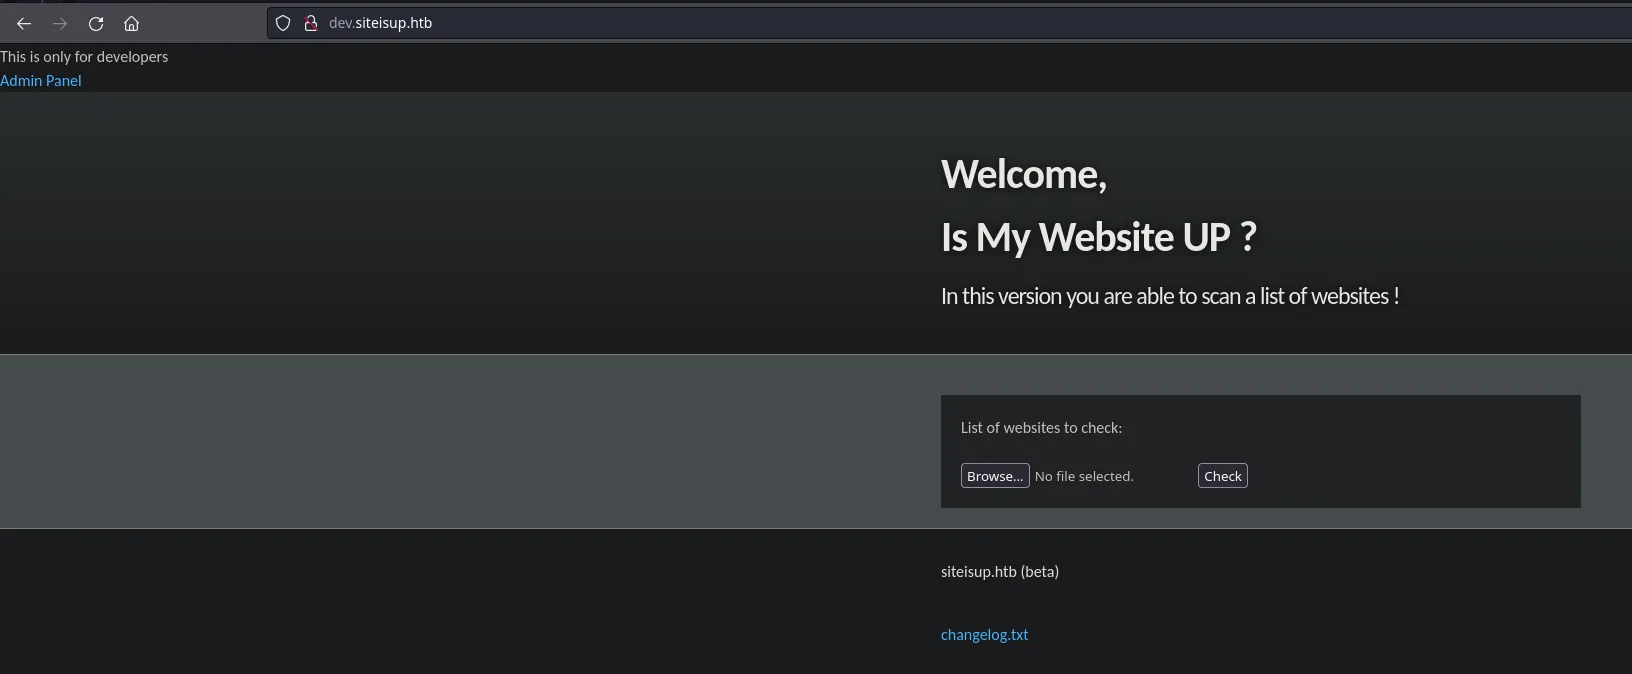This screenshot has width=1632, height=674.
Task: Open the Admin Panel link
Action: point(41,81)
